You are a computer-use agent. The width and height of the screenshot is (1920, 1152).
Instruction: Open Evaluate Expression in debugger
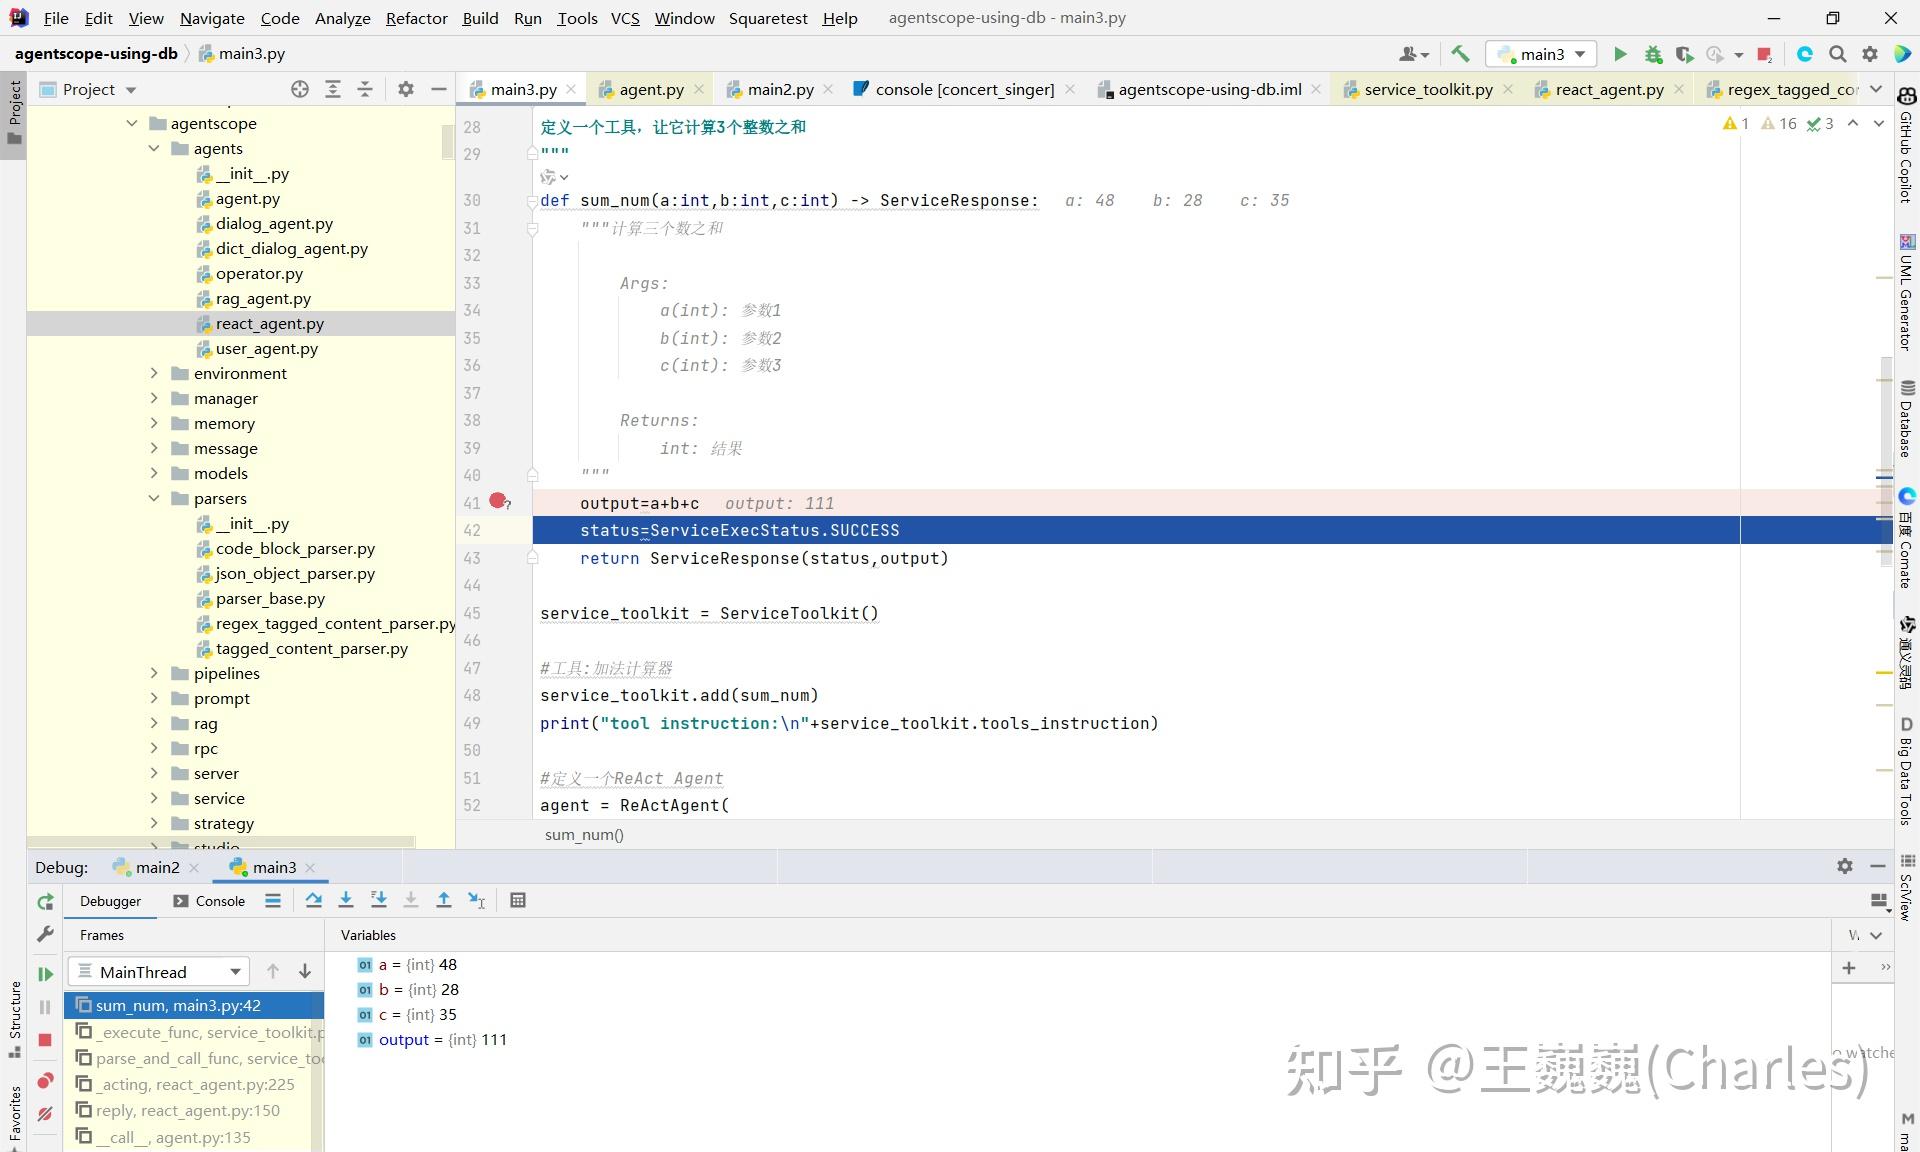click(x=518, y=899)
